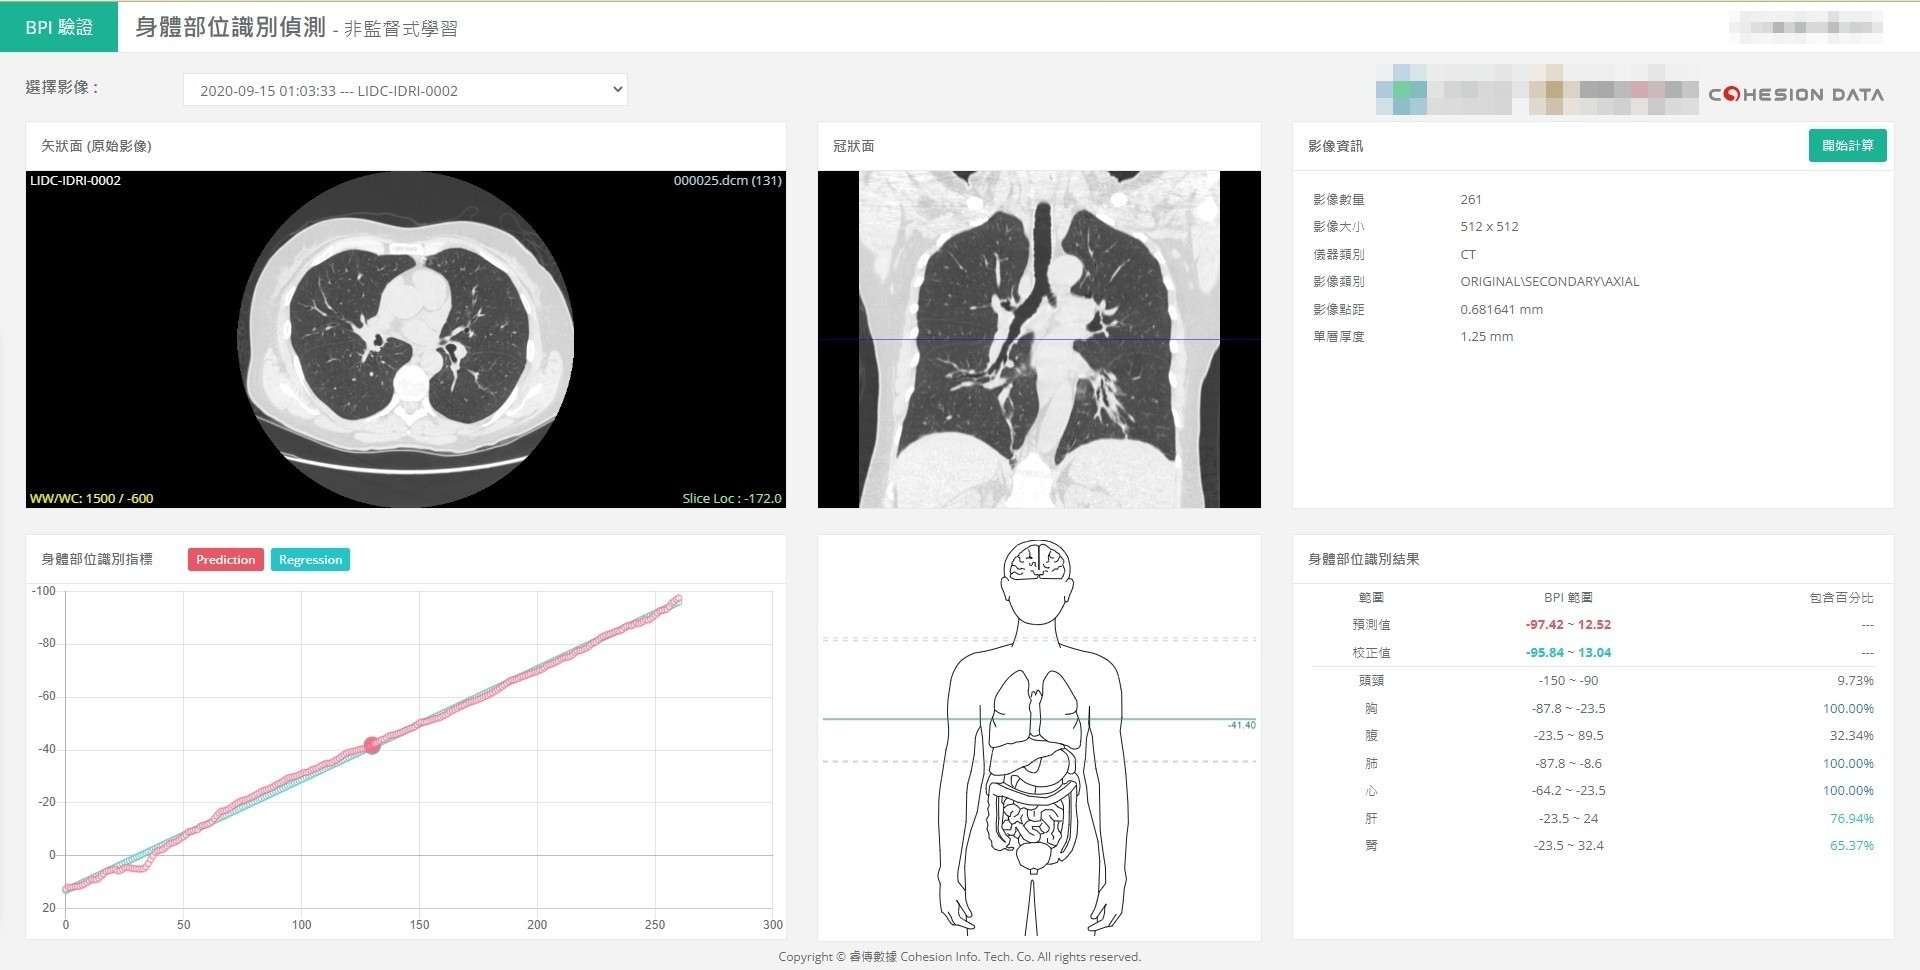Select the 頭頸 row in results
This screenshot has width=1920, height=970.
[x=1593, y=681]
